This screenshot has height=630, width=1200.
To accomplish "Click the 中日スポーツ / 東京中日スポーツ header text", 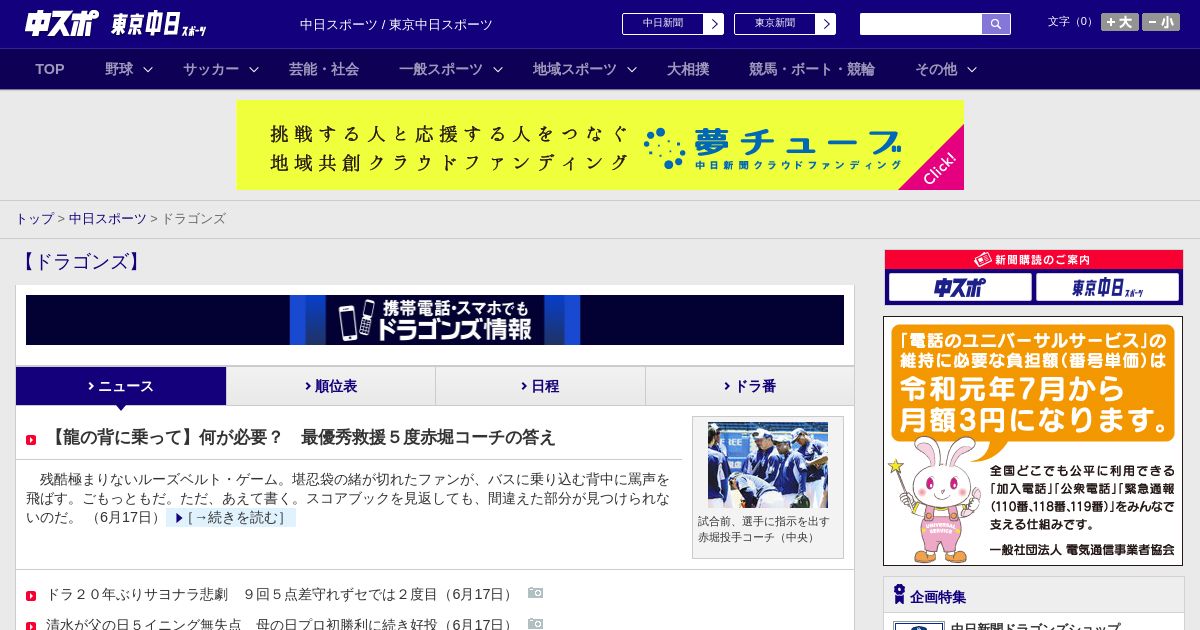I will (x=396, y=24).
